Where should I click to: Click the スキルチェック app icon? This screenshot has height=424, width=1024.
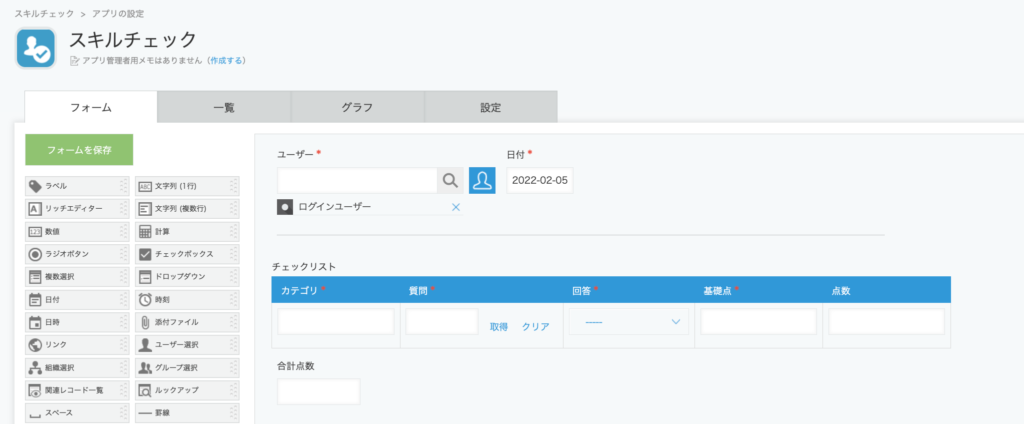click(36, 48)
